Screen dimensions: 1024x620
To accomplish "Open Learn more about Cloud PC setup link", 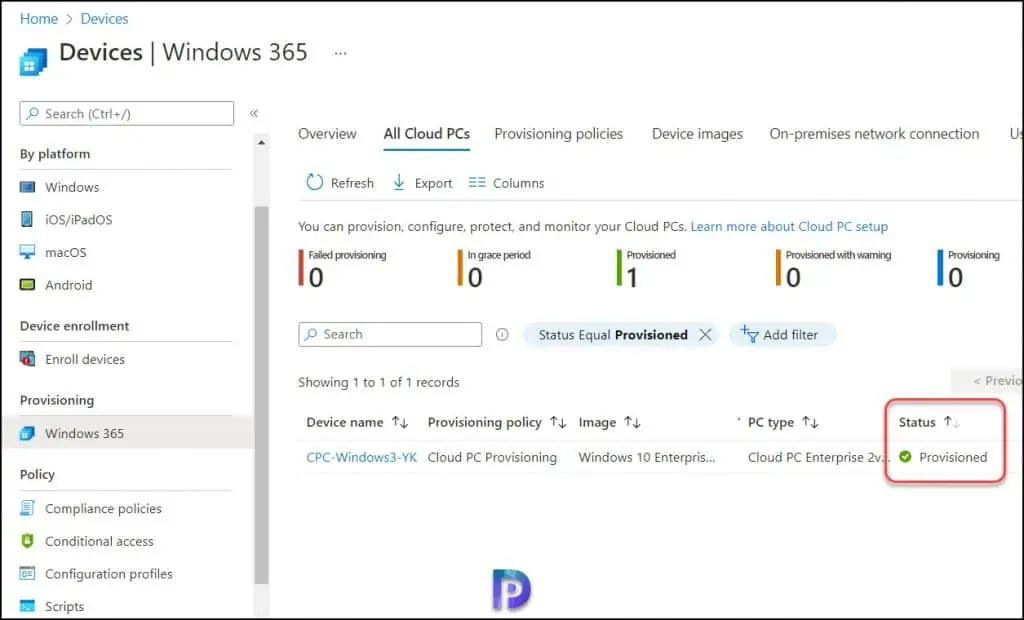I will tap(789, 227).
